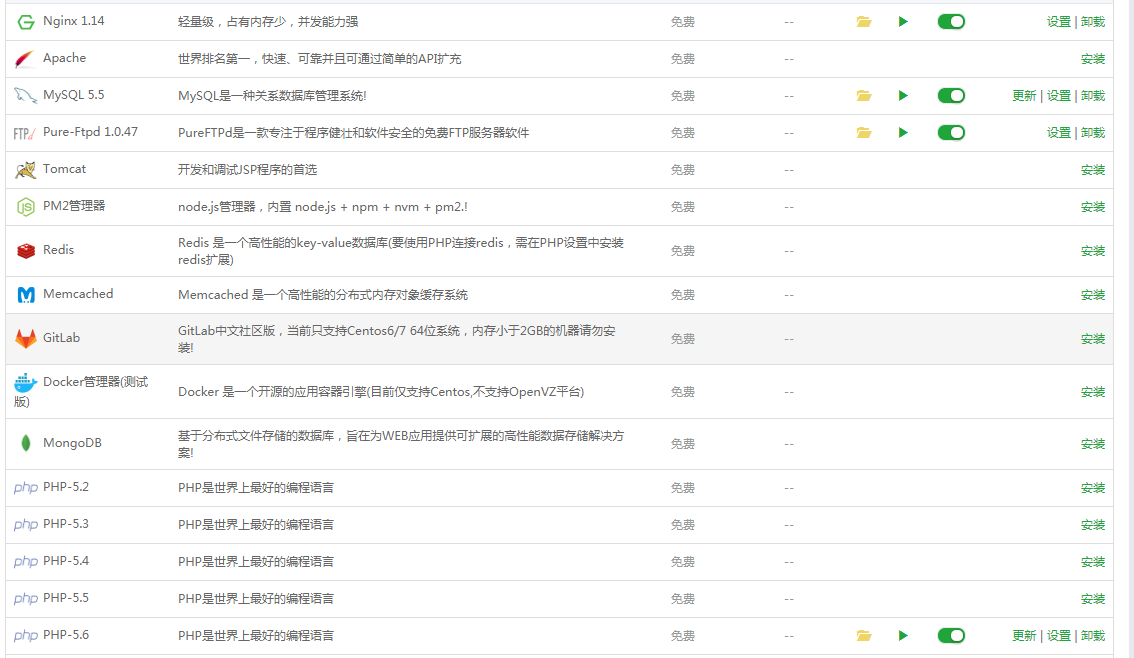Click the PHP-5.5 php icon

(25, 599)
